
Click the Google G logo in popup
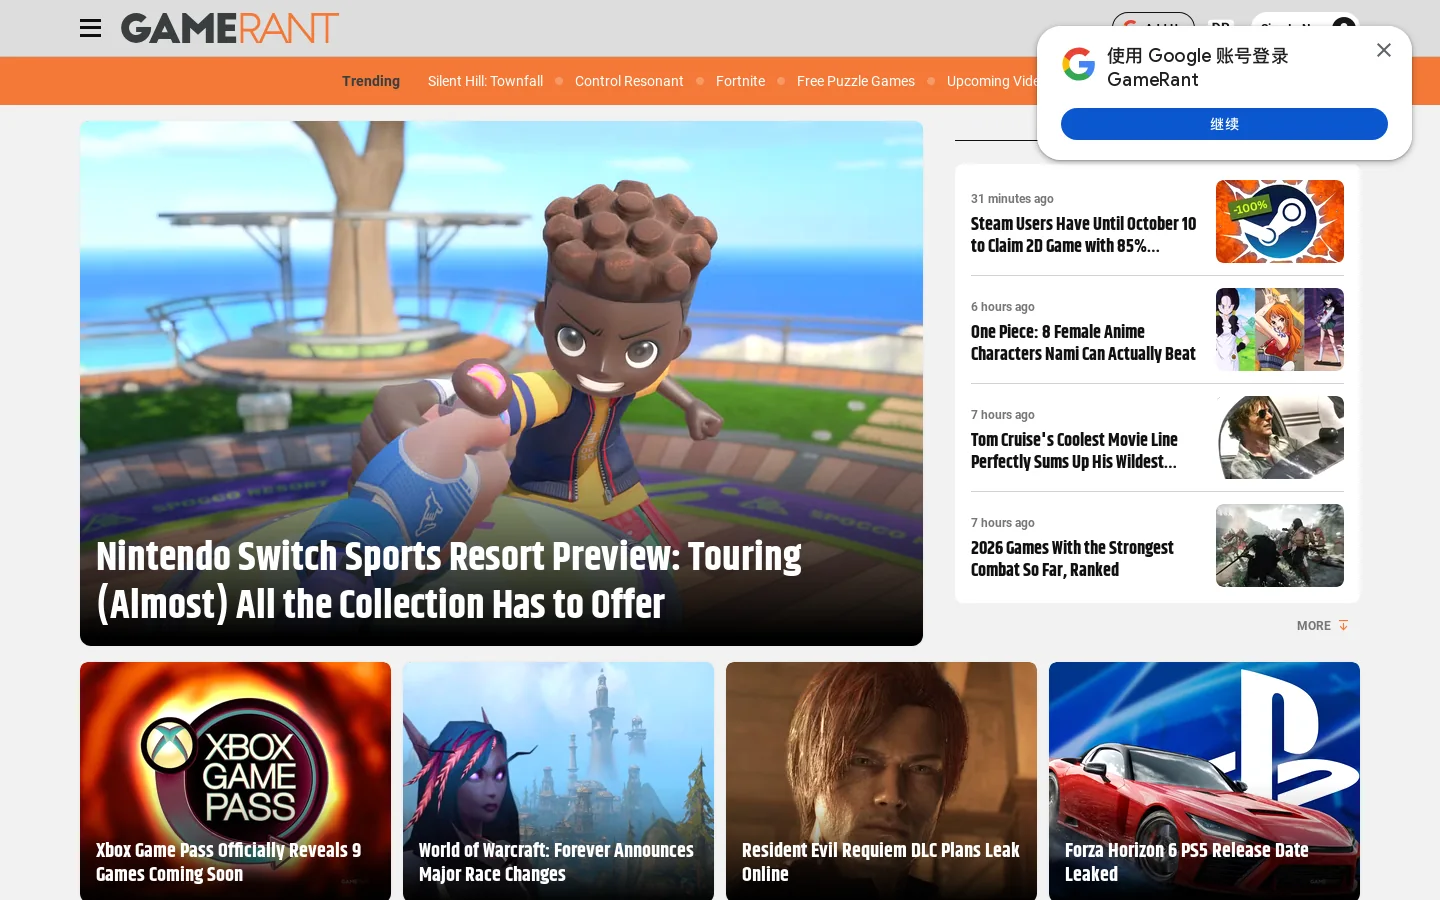click(x=1079, y=65)
